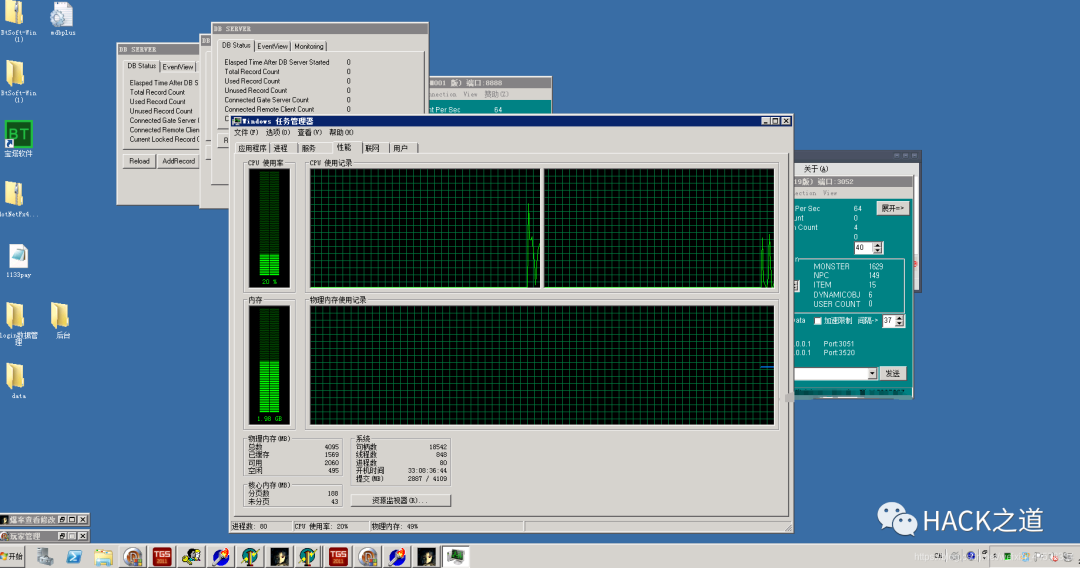Increase the value 40 spinner
1080x568 pixels.
(x=878, y=245)
